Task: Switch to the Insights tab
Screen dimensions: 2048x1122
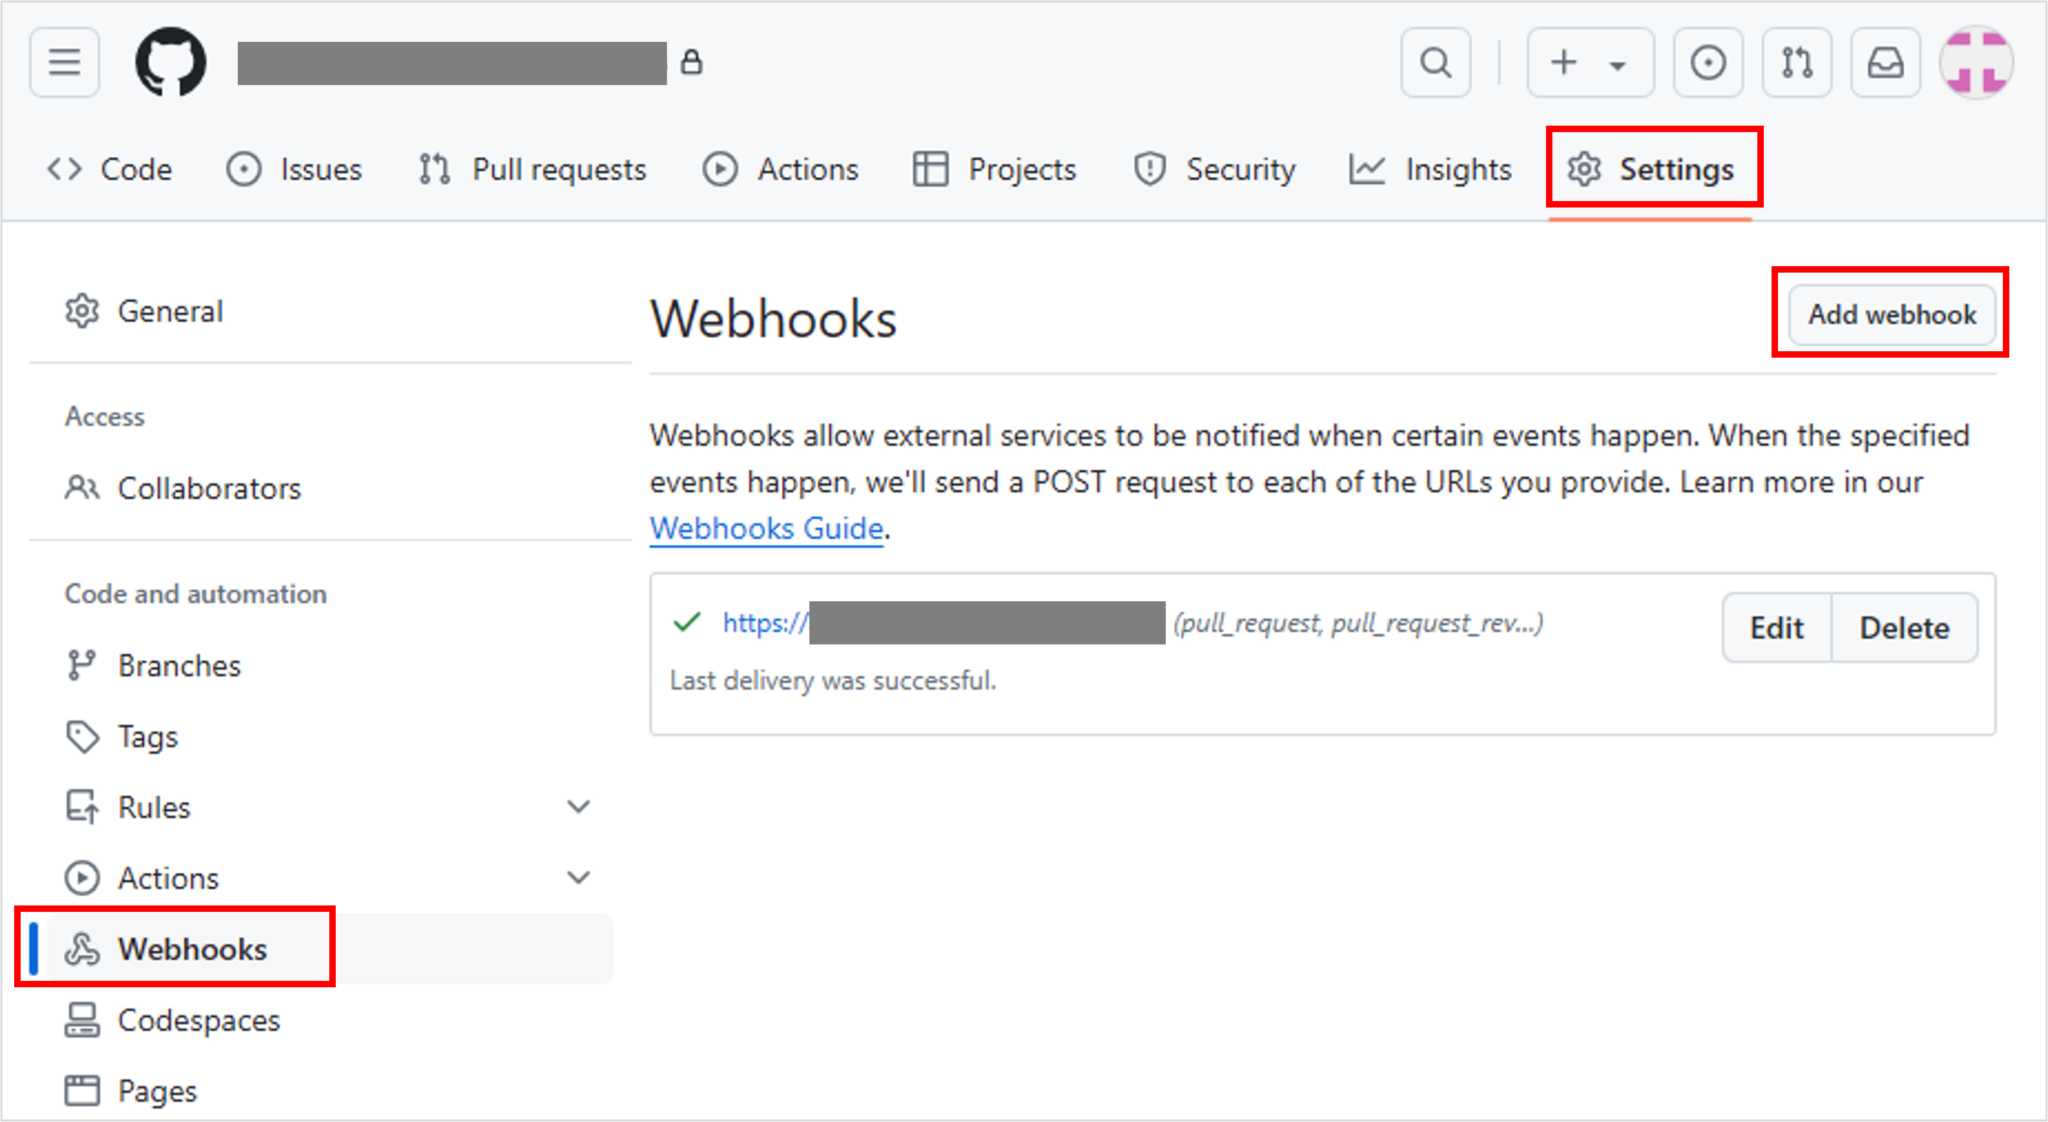Action: [1430, 170]
